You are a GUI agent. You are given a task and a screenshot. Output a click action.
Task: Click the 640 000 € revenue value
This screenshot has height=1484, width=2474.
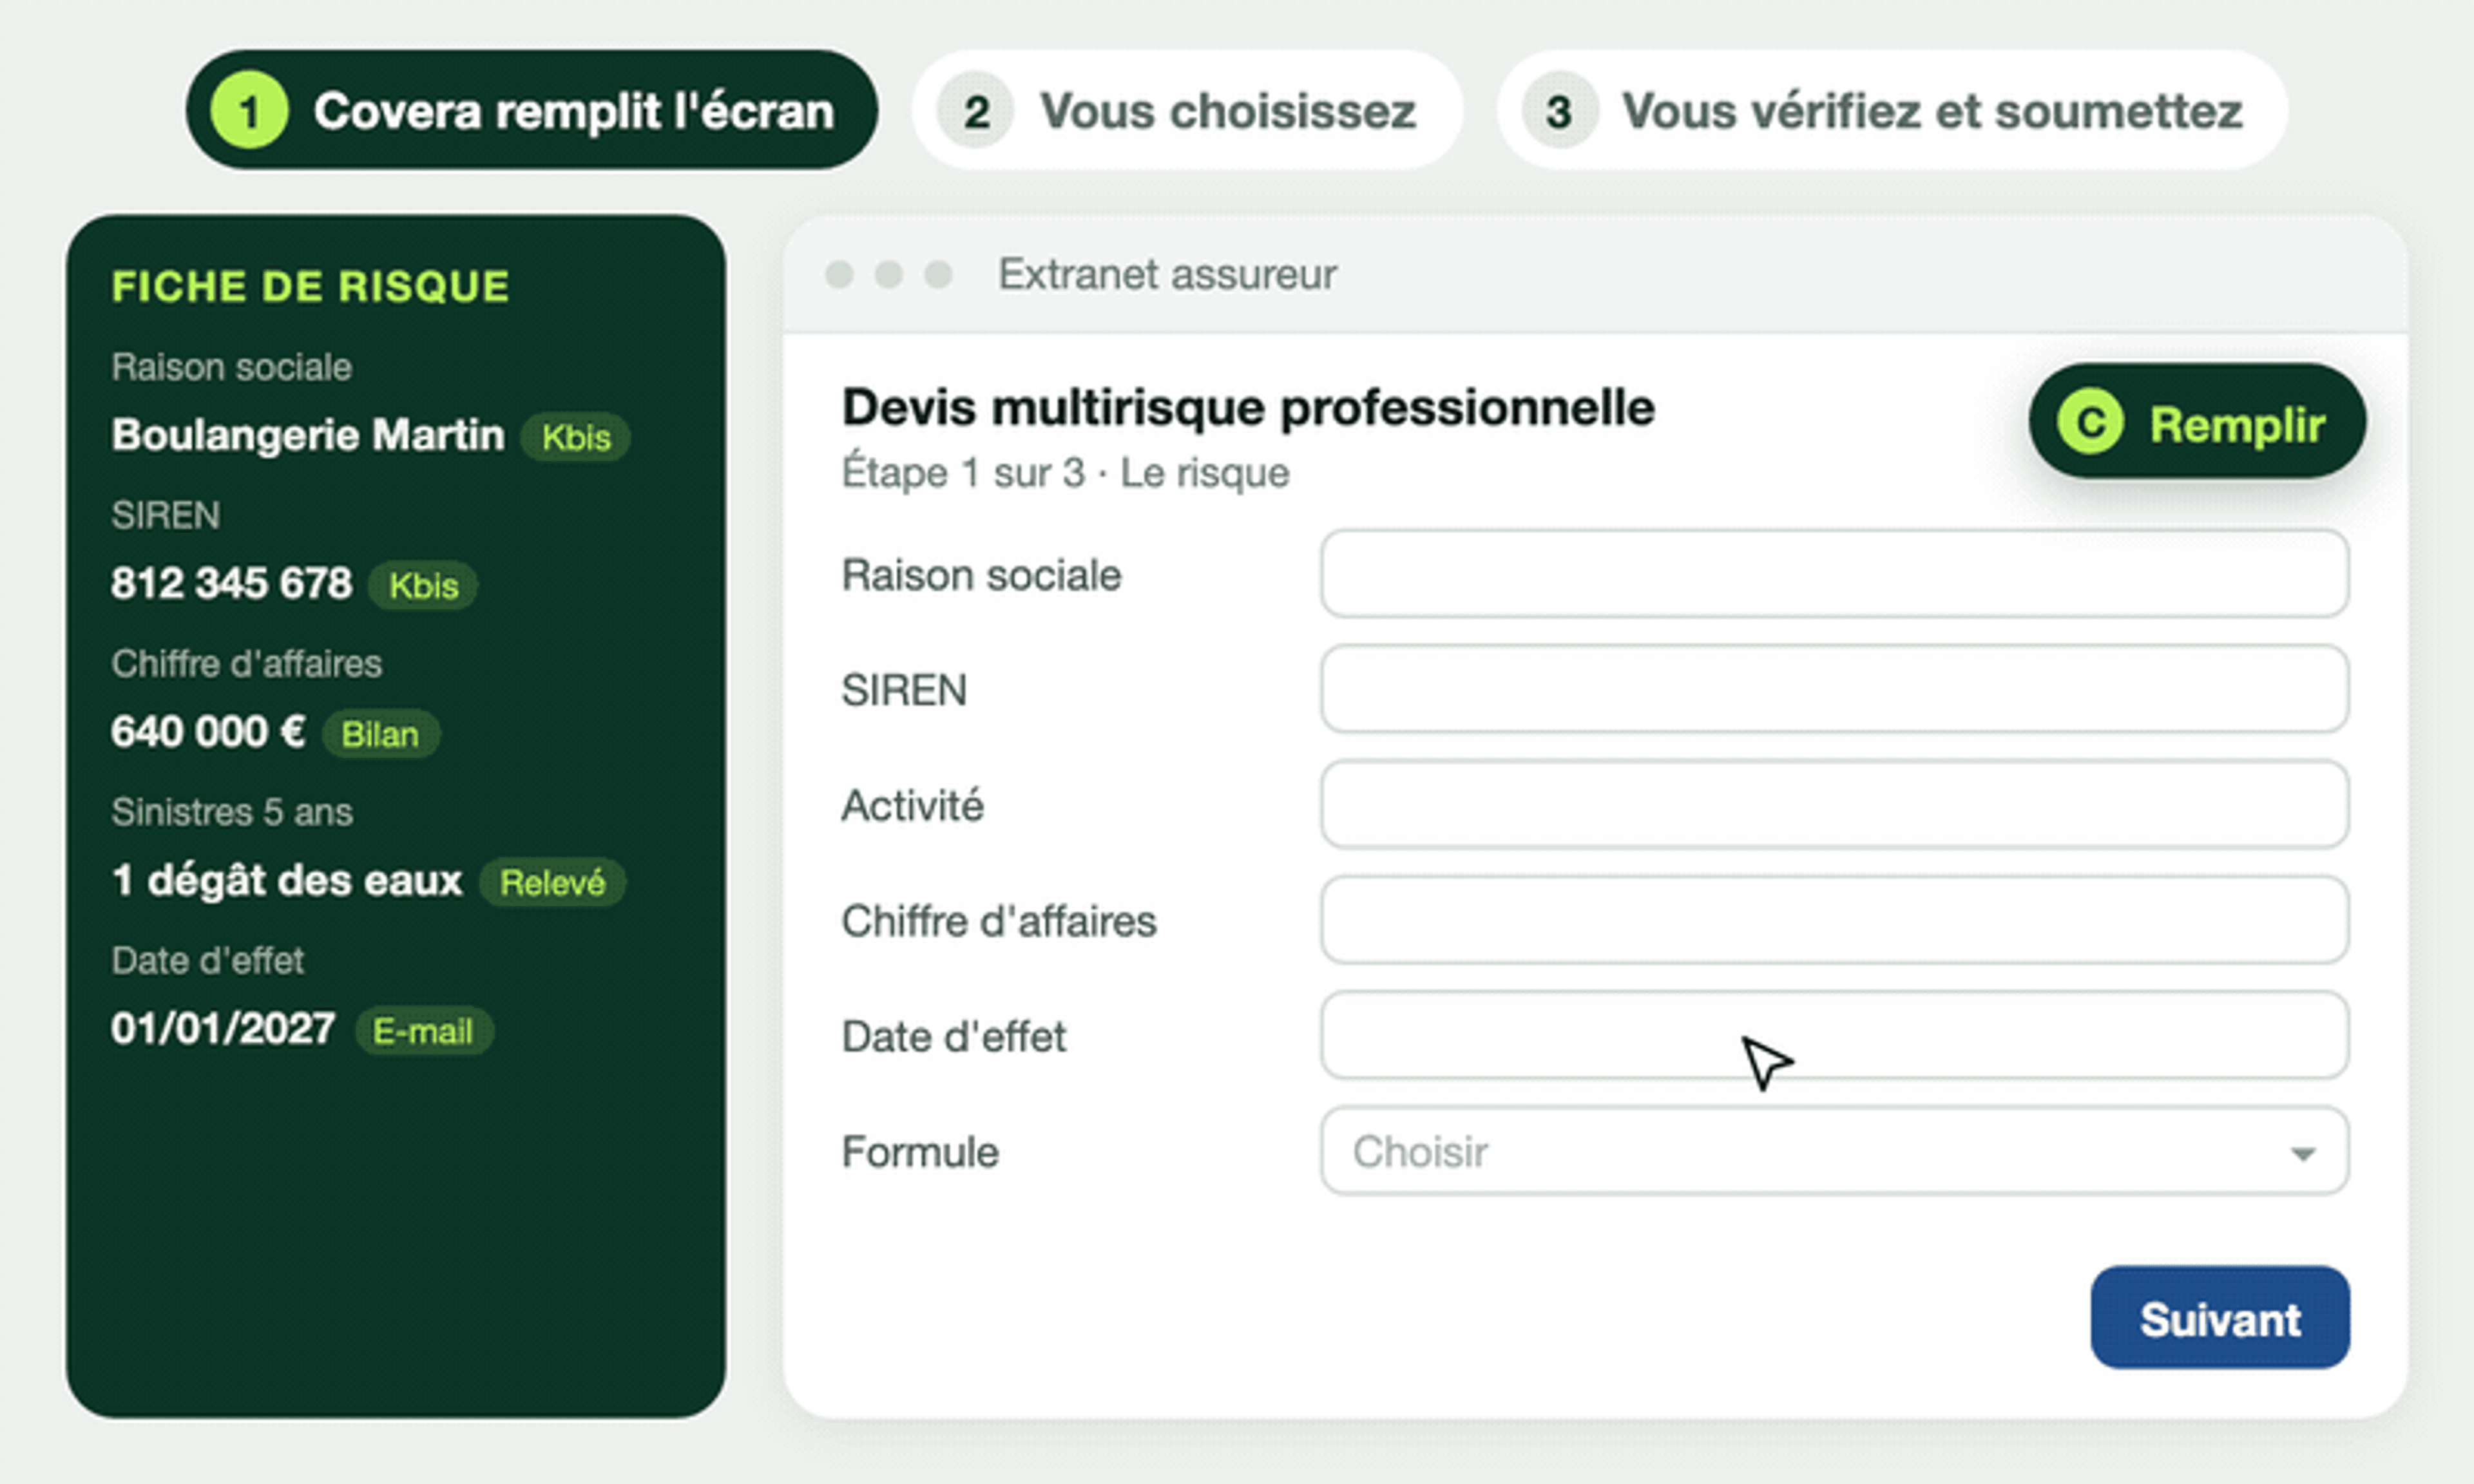208,732
